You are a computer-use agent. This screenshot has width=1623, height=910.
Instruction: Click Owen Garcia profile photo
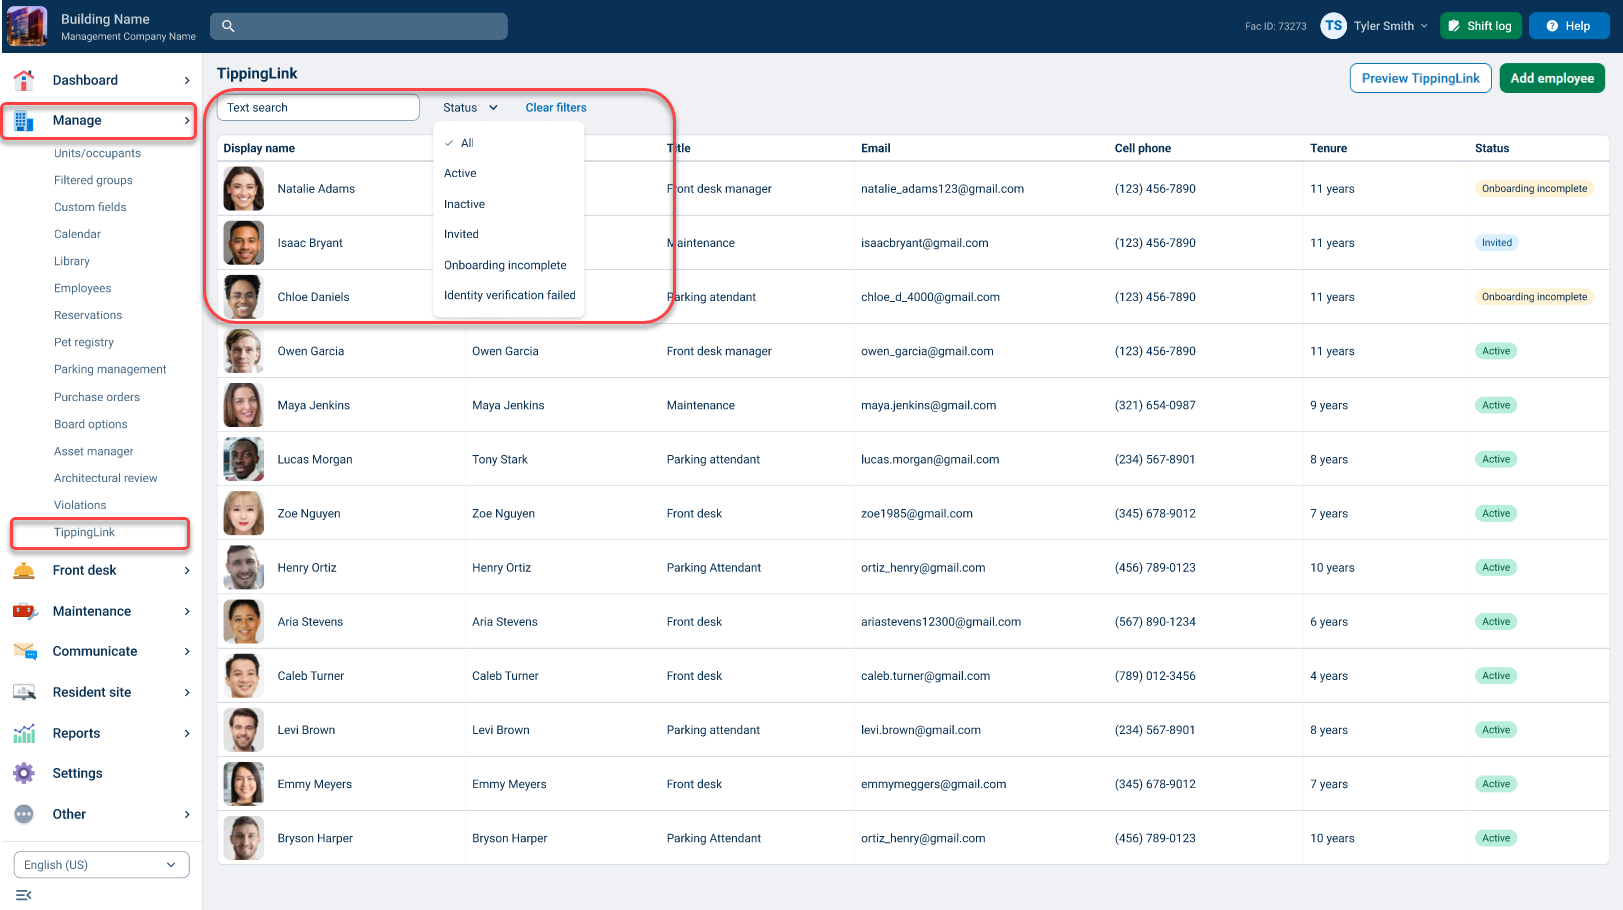tap(244, 351)
